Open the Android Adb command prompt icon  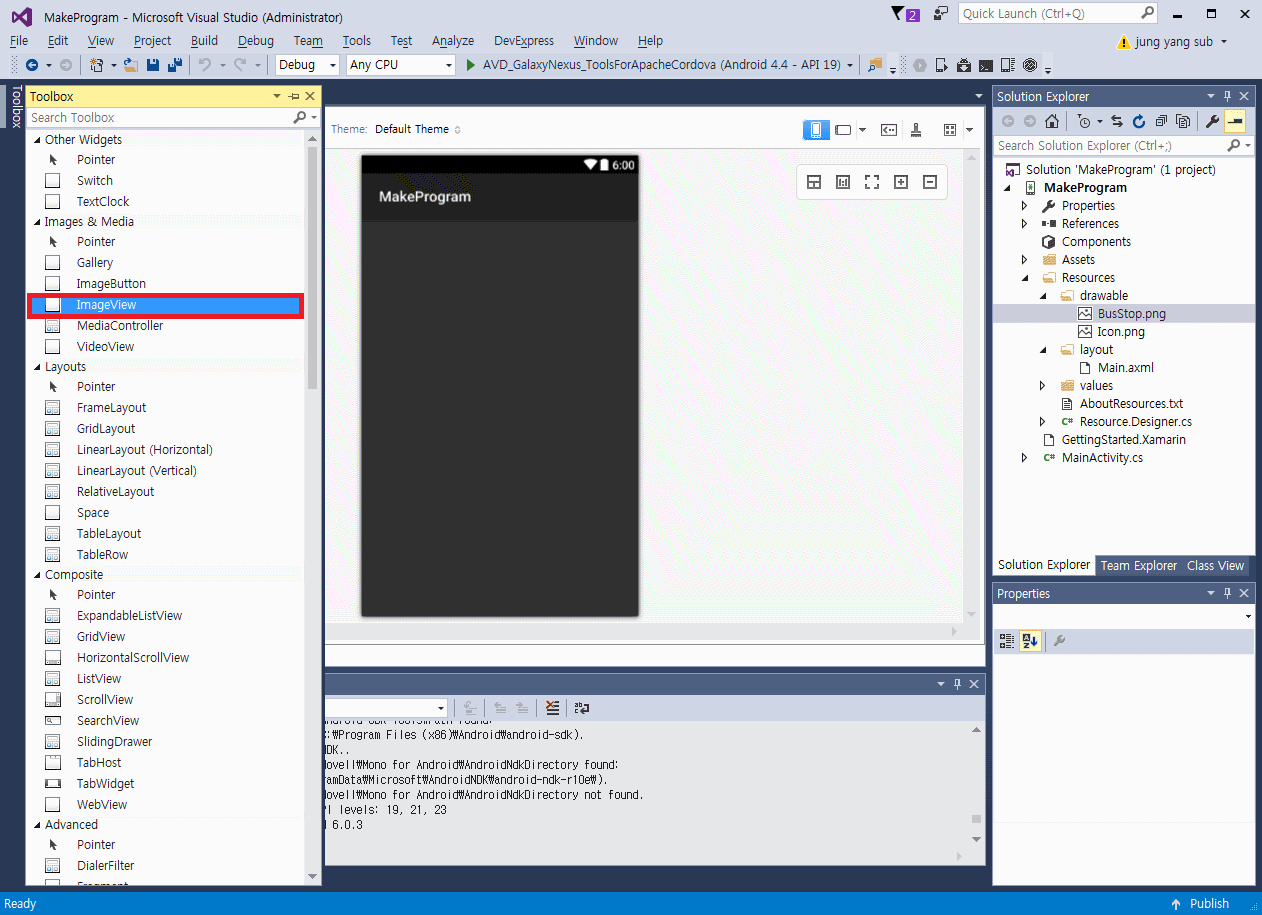(986, 65)
